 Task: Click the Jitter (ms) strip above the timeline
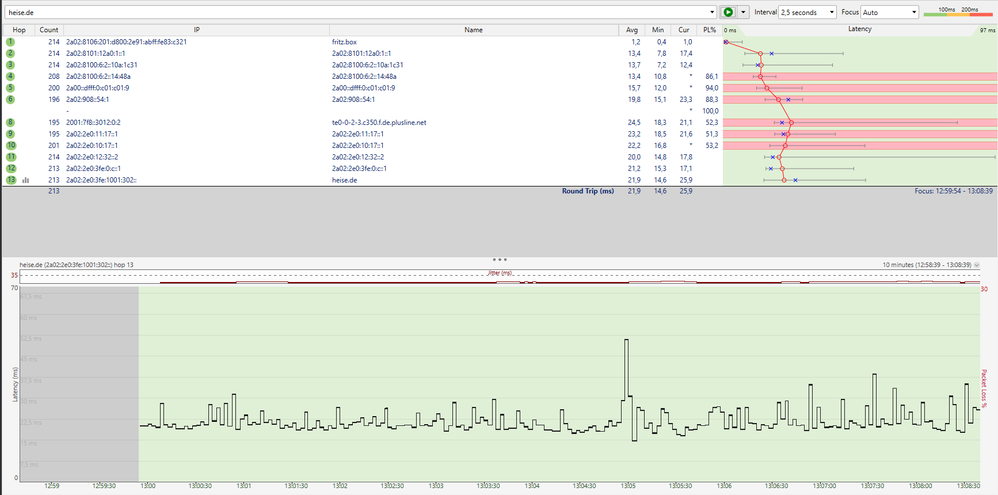(x=499, y=276)
